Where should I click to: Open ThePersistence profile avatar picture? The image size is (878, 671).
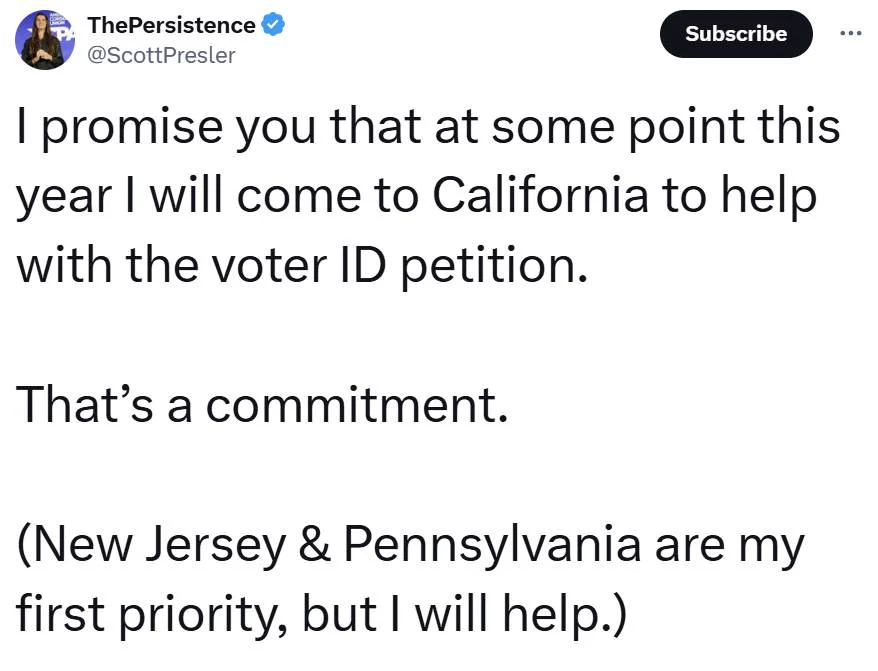point(45,40)
